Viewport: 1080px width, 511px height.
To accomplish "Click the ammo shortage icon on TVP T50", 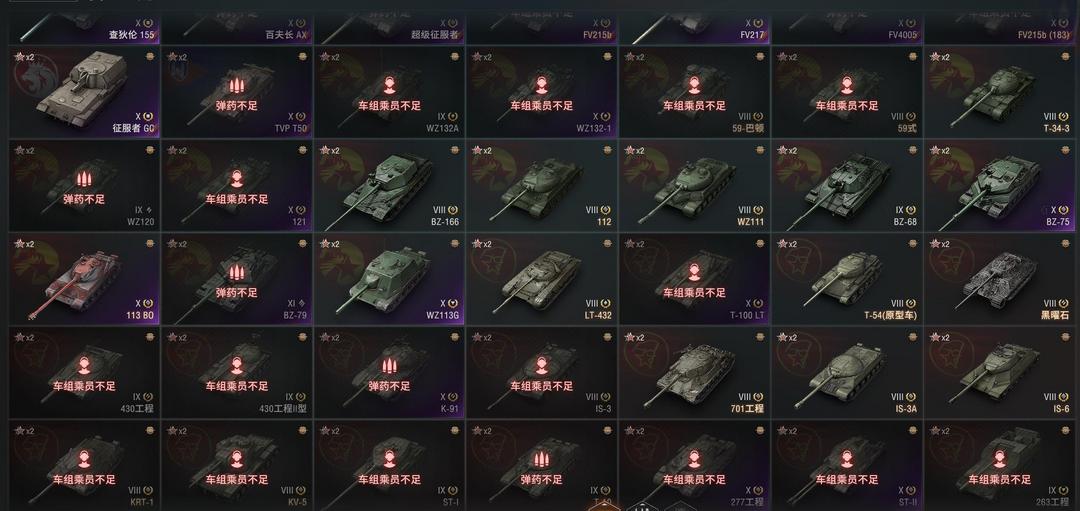I will click(236, 85).
